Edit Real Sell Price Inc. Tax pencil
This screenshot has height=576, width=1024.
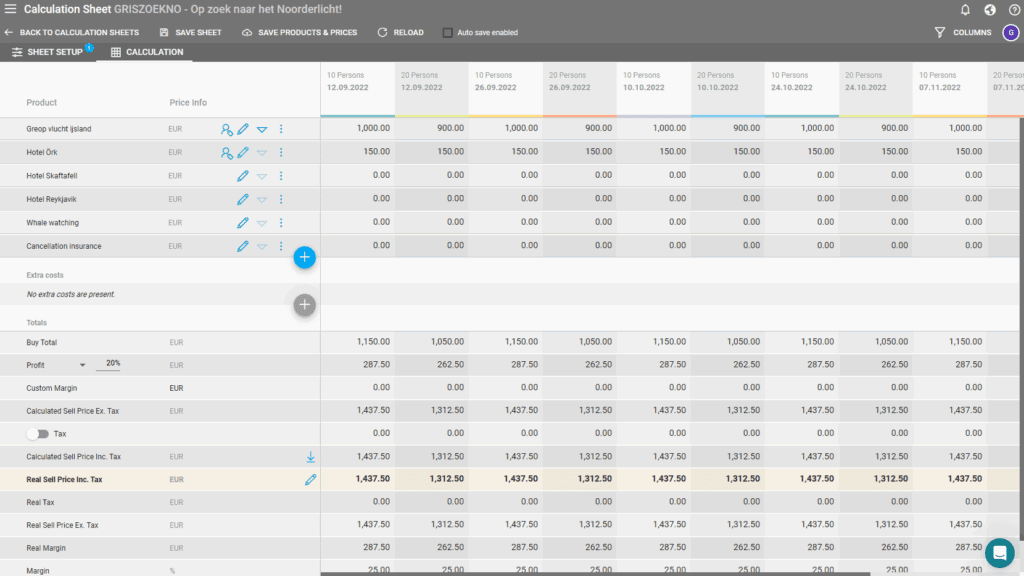tap(310, 480)
